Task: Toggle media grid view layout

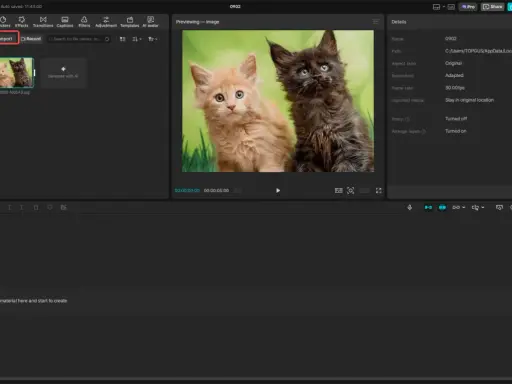Action: click(x=123, y=39)
